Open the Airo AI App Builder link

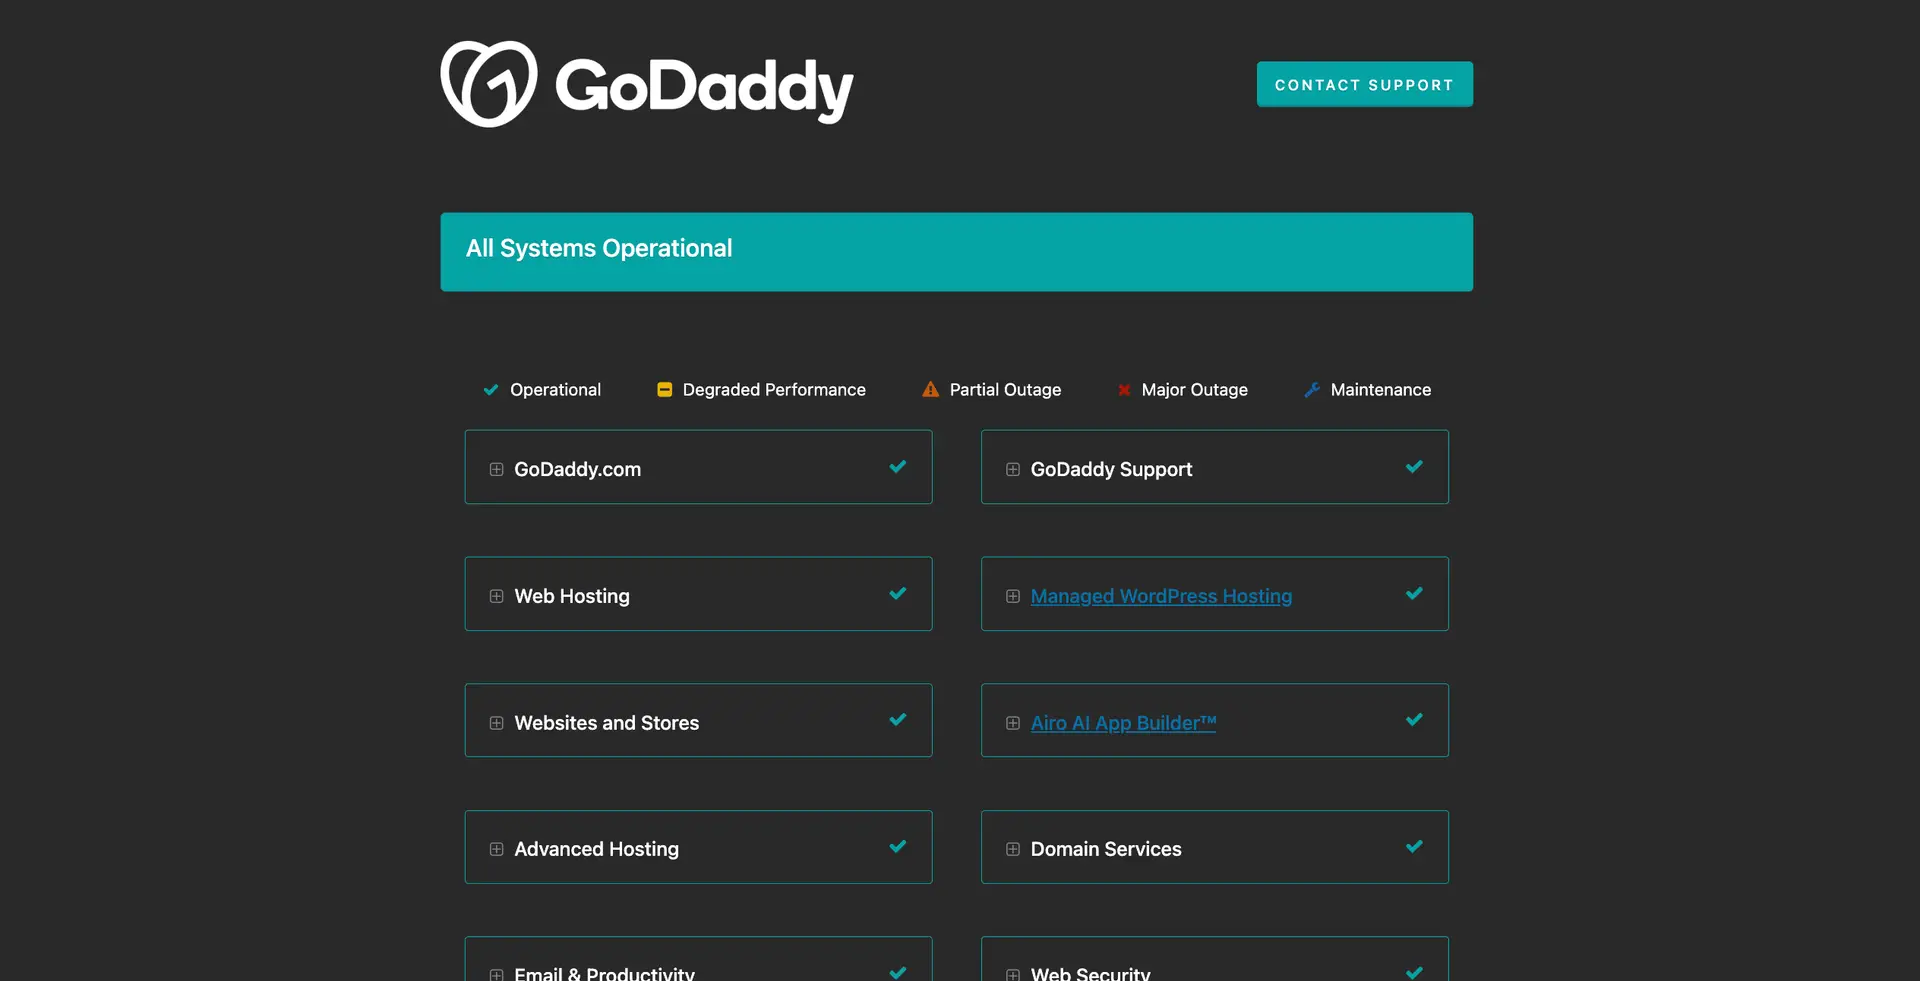(x=1123, y=723)
